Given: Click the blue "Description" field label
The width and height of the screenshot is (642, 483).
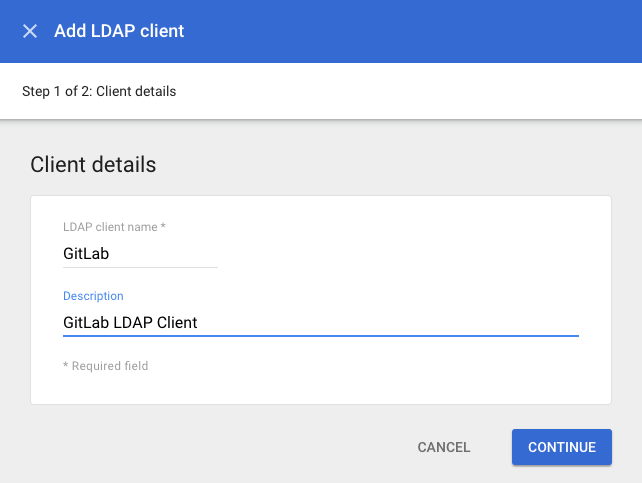Looking at the screenshot, I should (93, 296).
